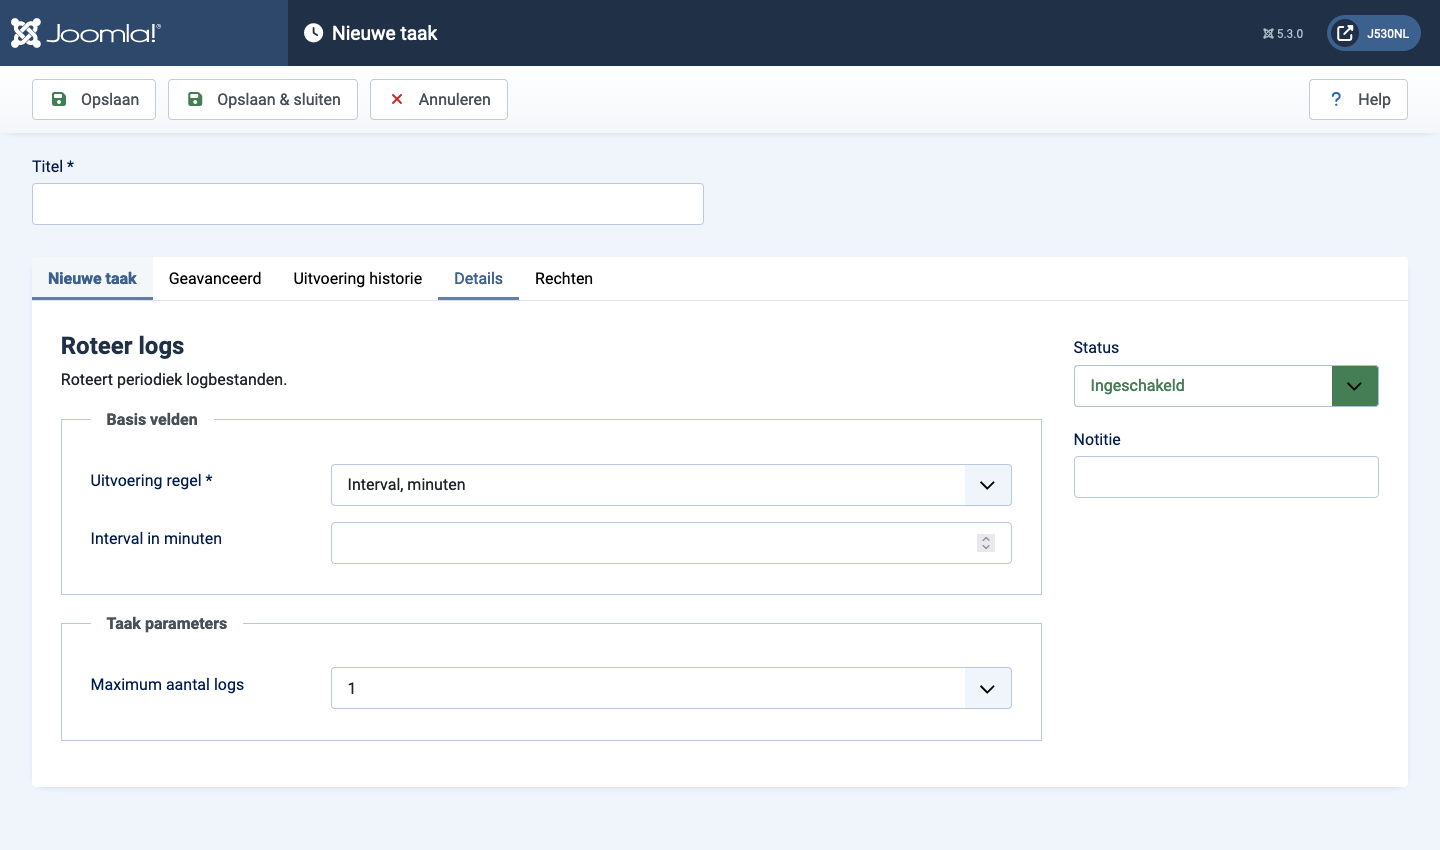The width and height of the screenshot is (1440, 850).
Task: Click the Joomla! logo
Action: 86,33
